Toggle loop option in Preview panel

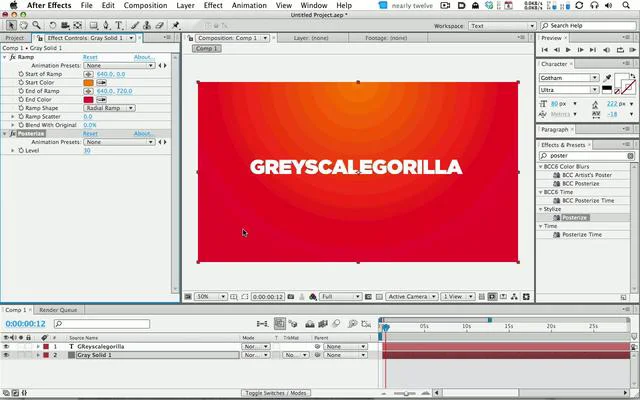pos(620,50)
